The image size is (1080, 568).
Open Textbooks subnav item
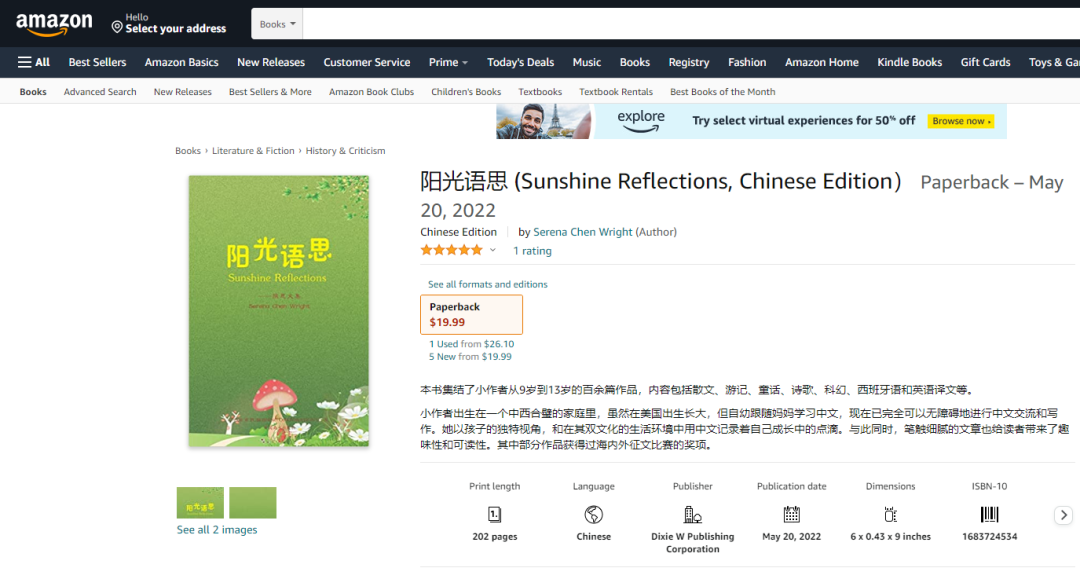click(x=540, y=92)
